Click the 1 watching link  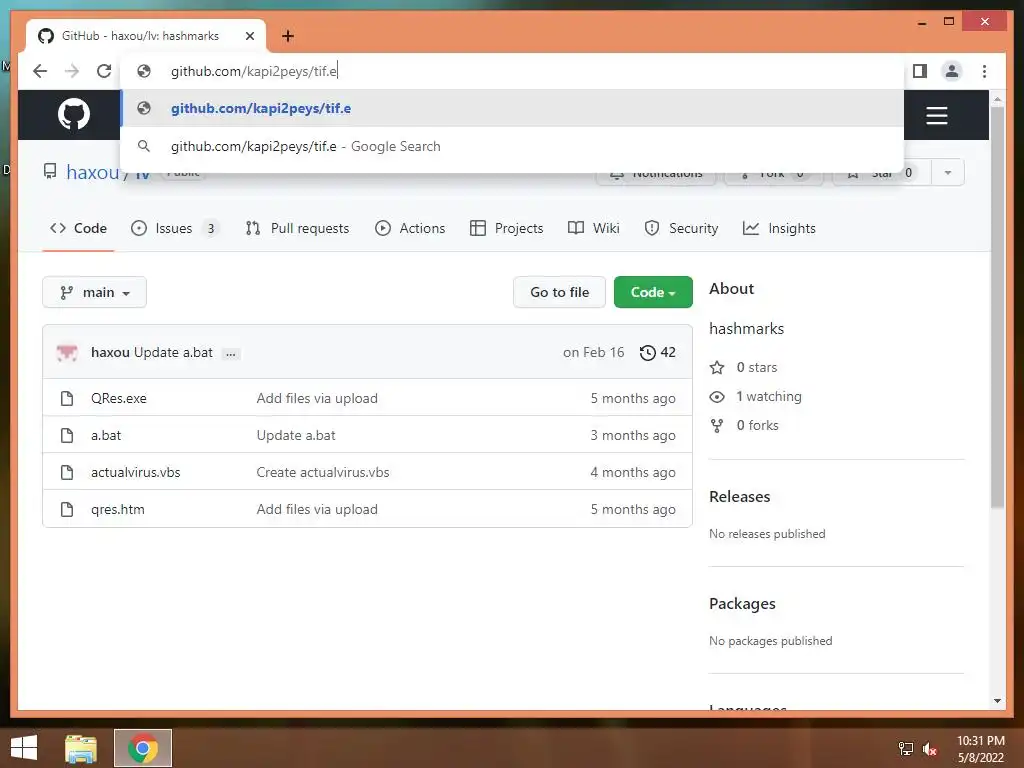coord(769,396)
